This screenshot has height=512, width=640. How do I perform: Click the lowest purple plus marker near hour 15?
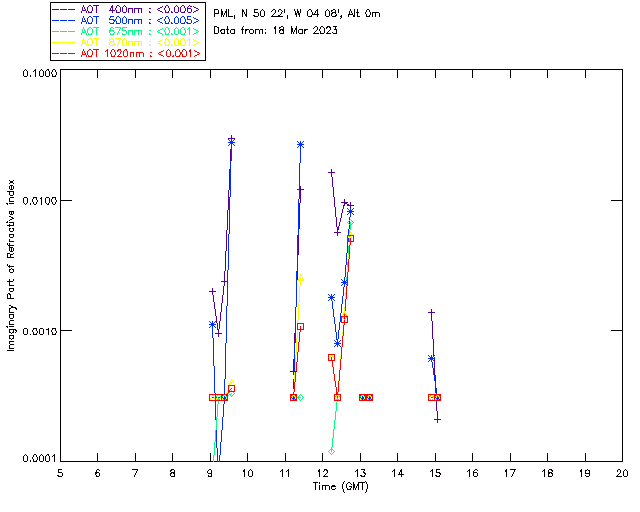[x=437, y=420]
